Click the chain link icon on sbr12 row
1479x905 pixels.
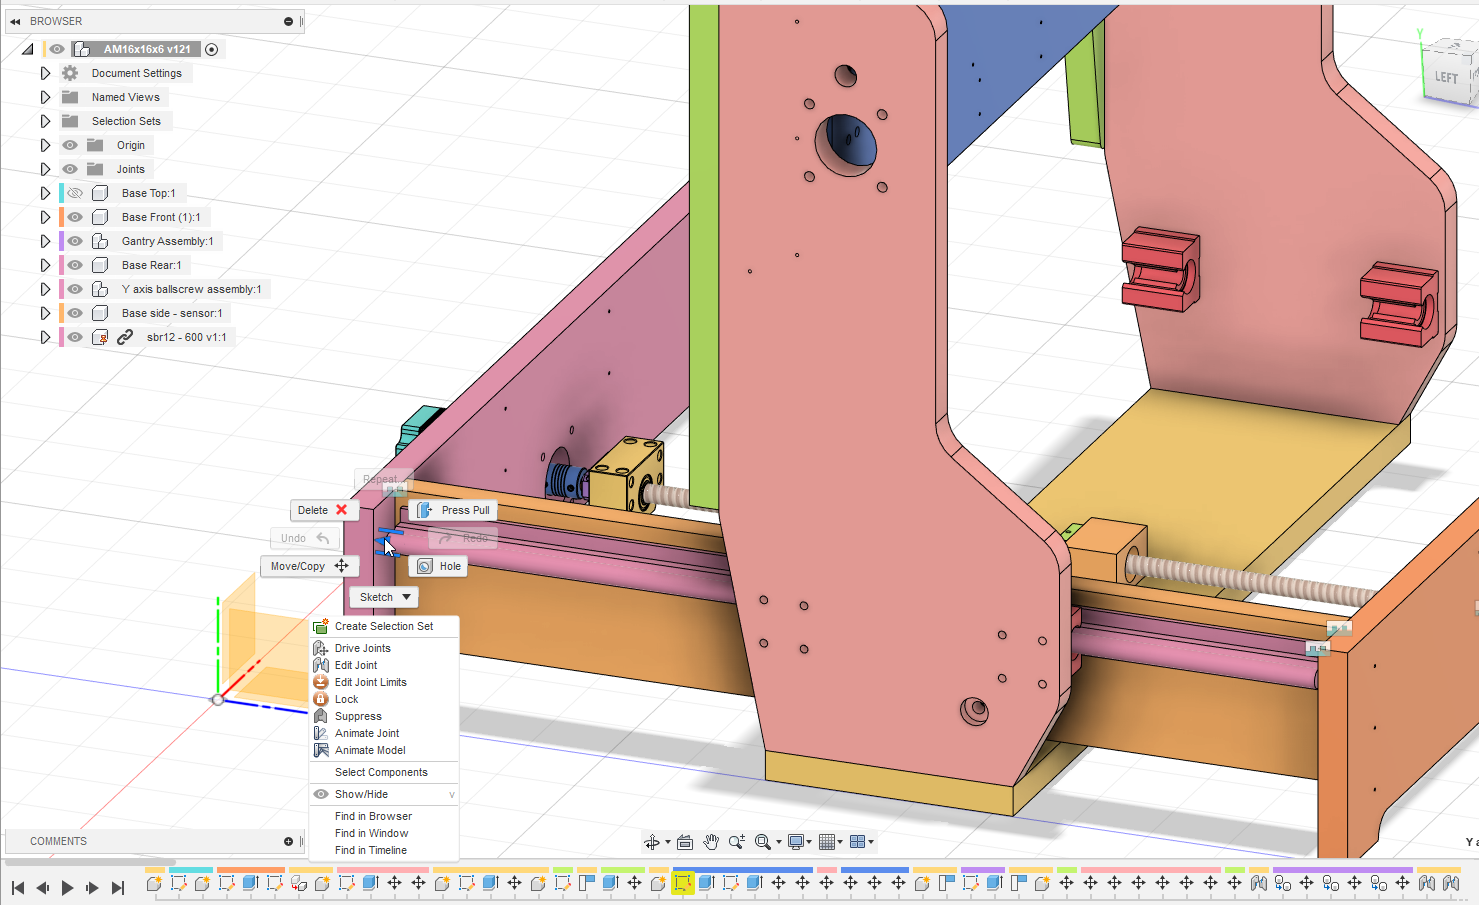125,337
